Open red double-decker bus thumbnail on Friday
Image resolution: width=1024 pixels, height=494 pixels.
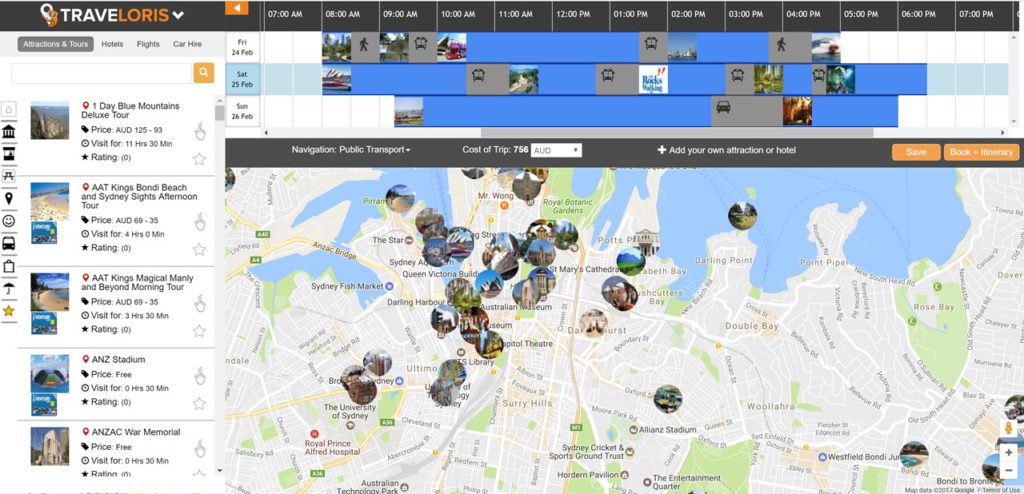[452, 47]
